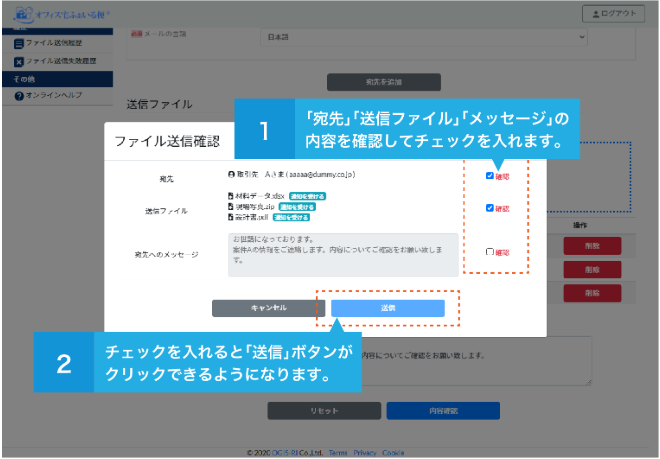Image resolution: width=660 pixels, height=459 pixels.
Task: Click the 通知を受ける badge next to 材料データ.xlsx
Action: [307, 197]
